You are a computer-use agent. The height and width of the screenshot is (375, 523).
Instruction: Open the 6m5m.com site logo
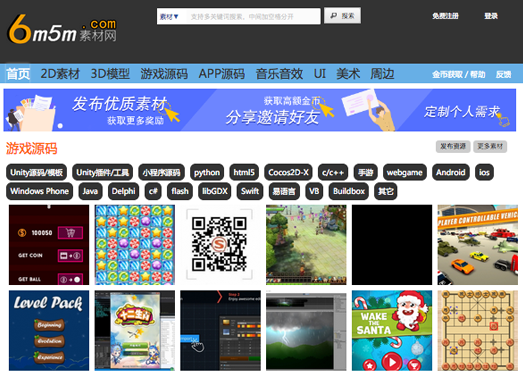pos(62,29)
